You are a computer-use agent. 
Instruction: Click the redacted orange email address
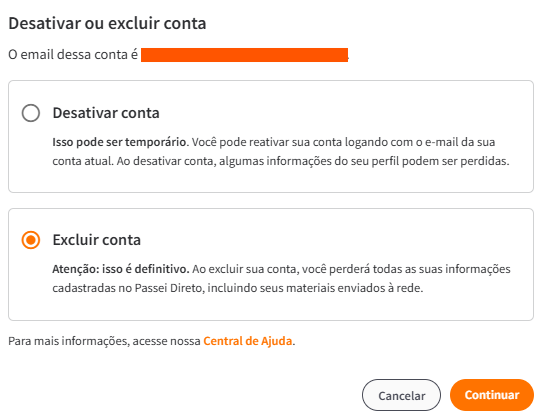coord(245,55)
